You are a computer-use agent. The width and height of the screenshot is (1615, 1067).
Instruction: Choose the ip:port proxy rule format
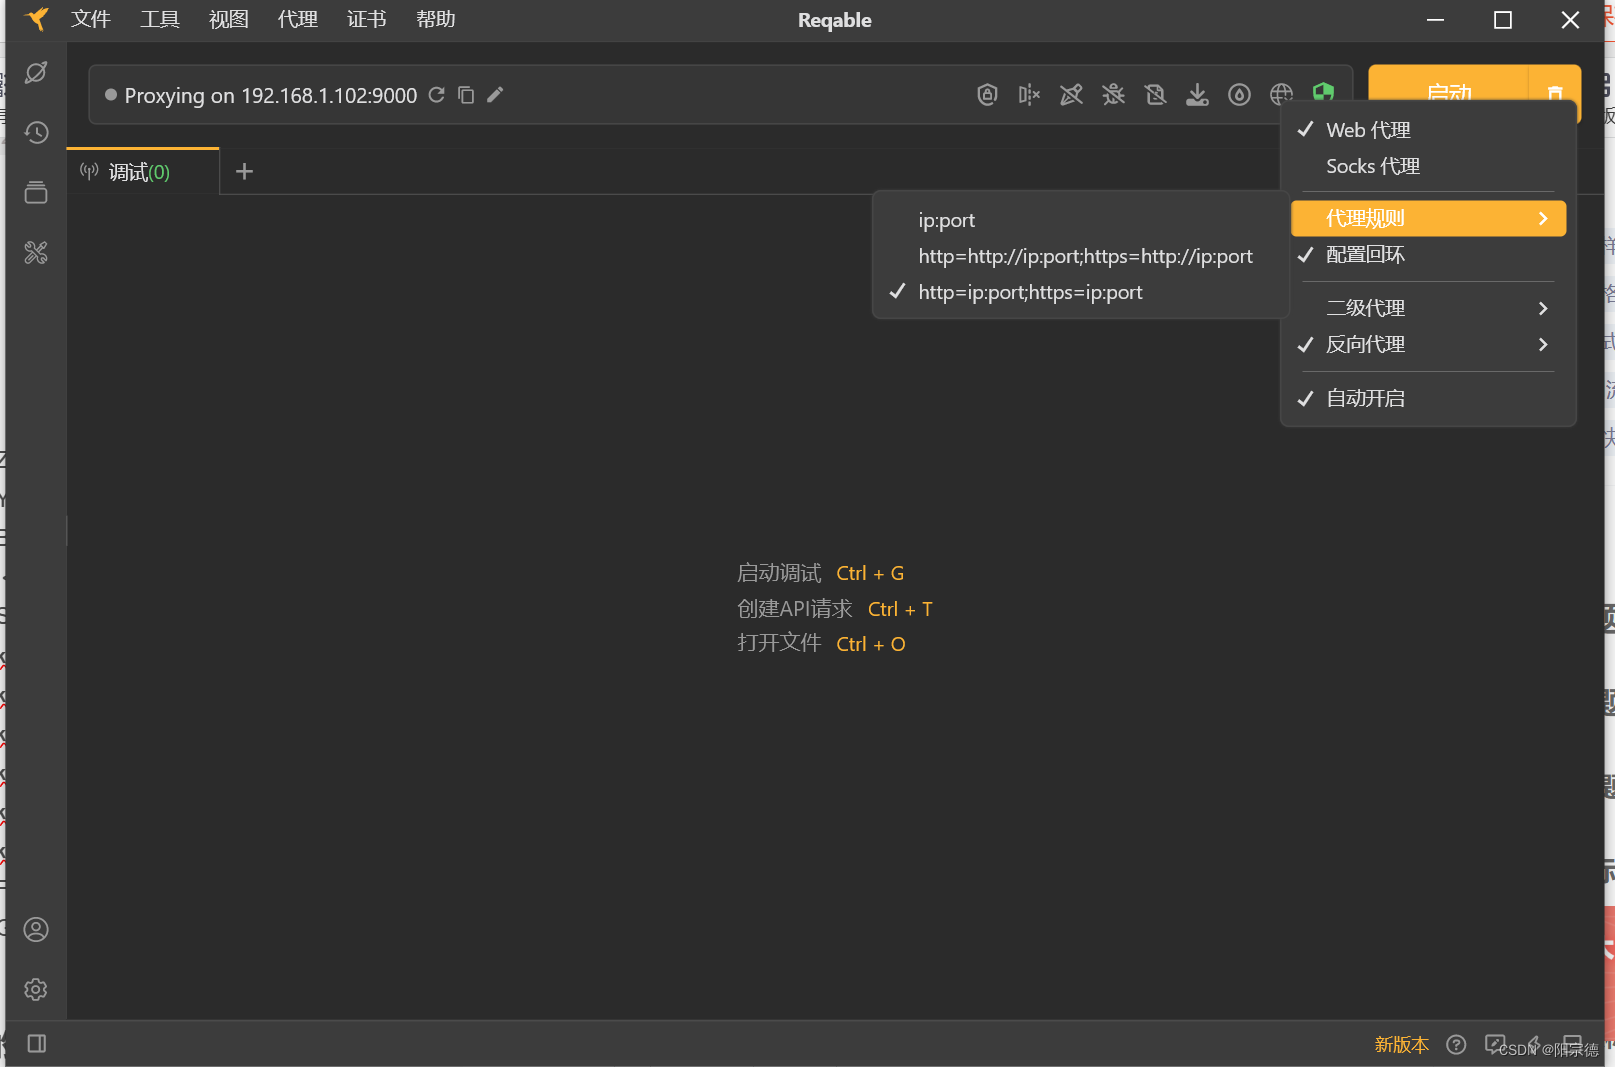click(1080, 220)
